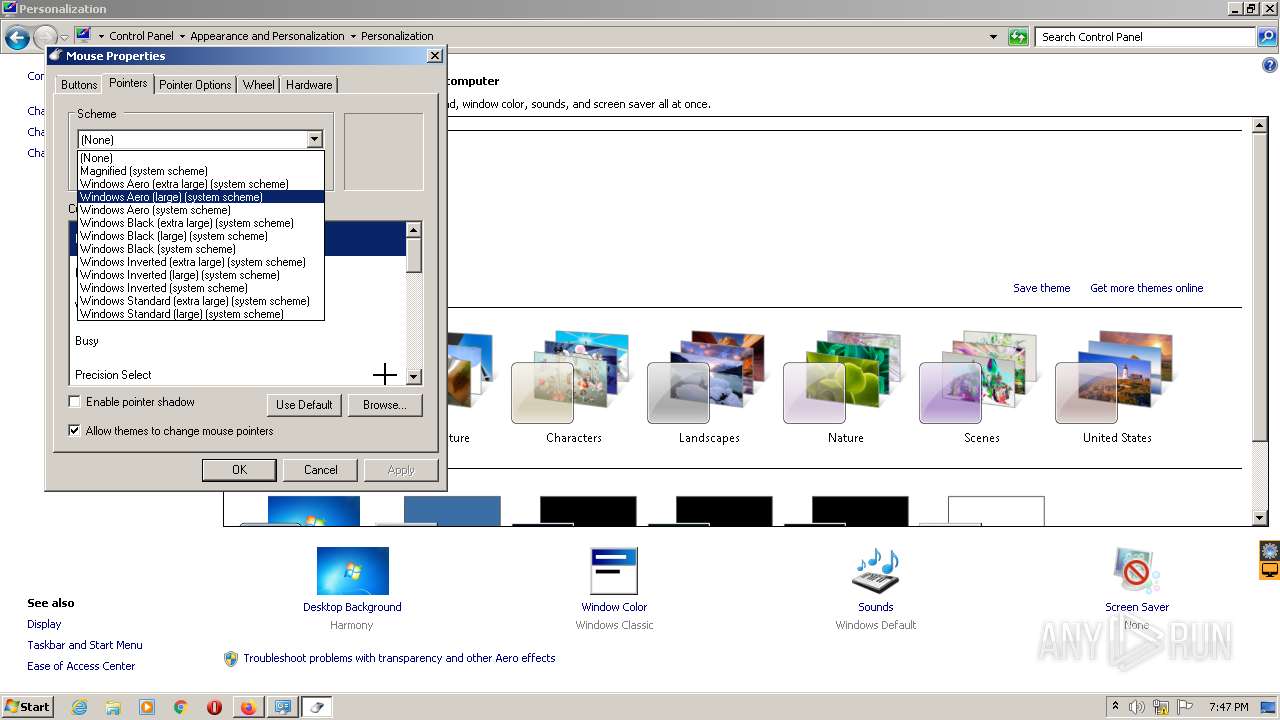This screenshot has height=720, width=1280.
Task: Collapse the Scheme dropdown arrow
Action: click(314, 140)
